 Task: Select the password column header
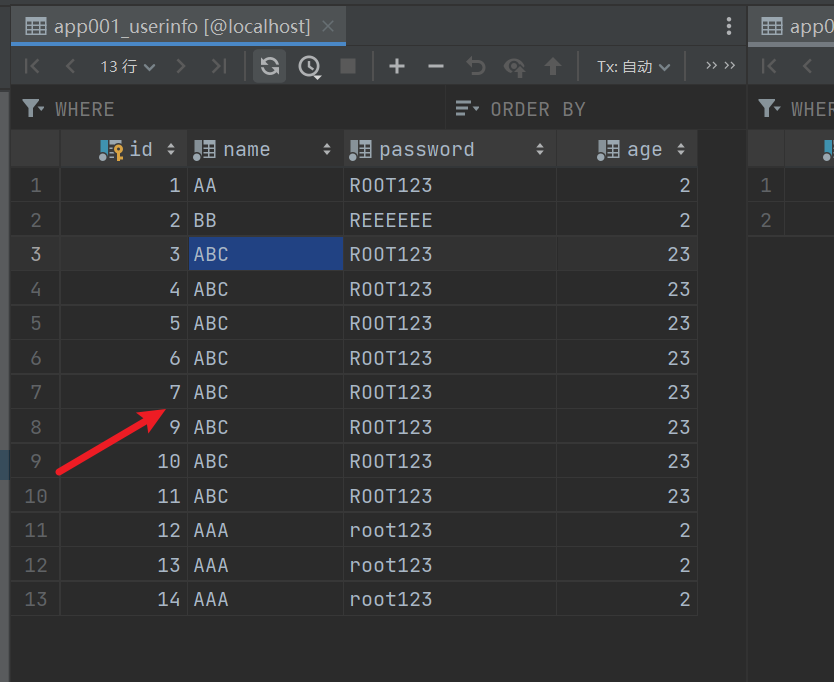[x=450, y=149]
